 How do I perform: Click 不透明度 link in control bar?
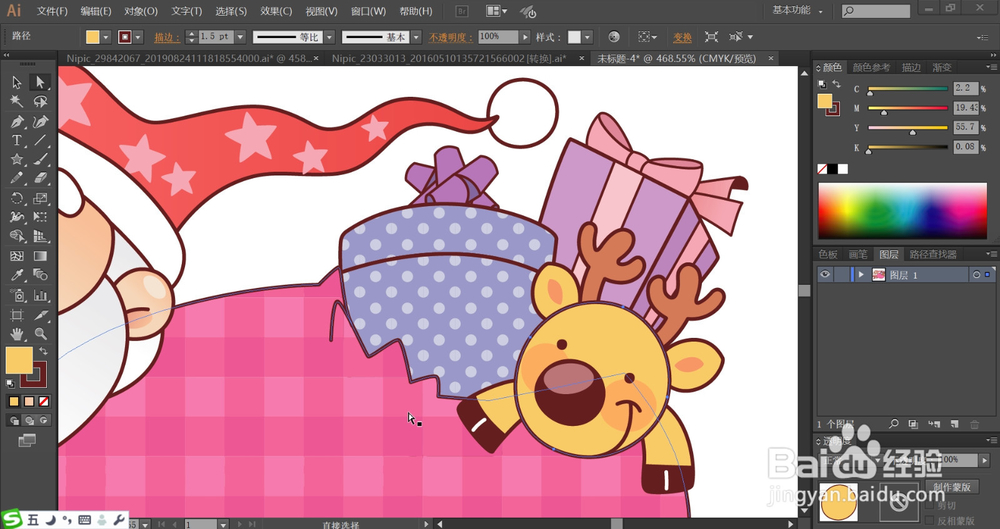(x=451, y=38)
